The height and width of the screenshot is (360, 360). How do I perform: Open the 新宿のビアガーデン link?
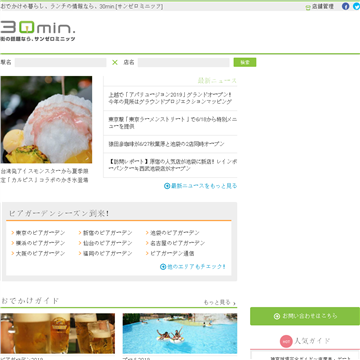pos(108,233)
